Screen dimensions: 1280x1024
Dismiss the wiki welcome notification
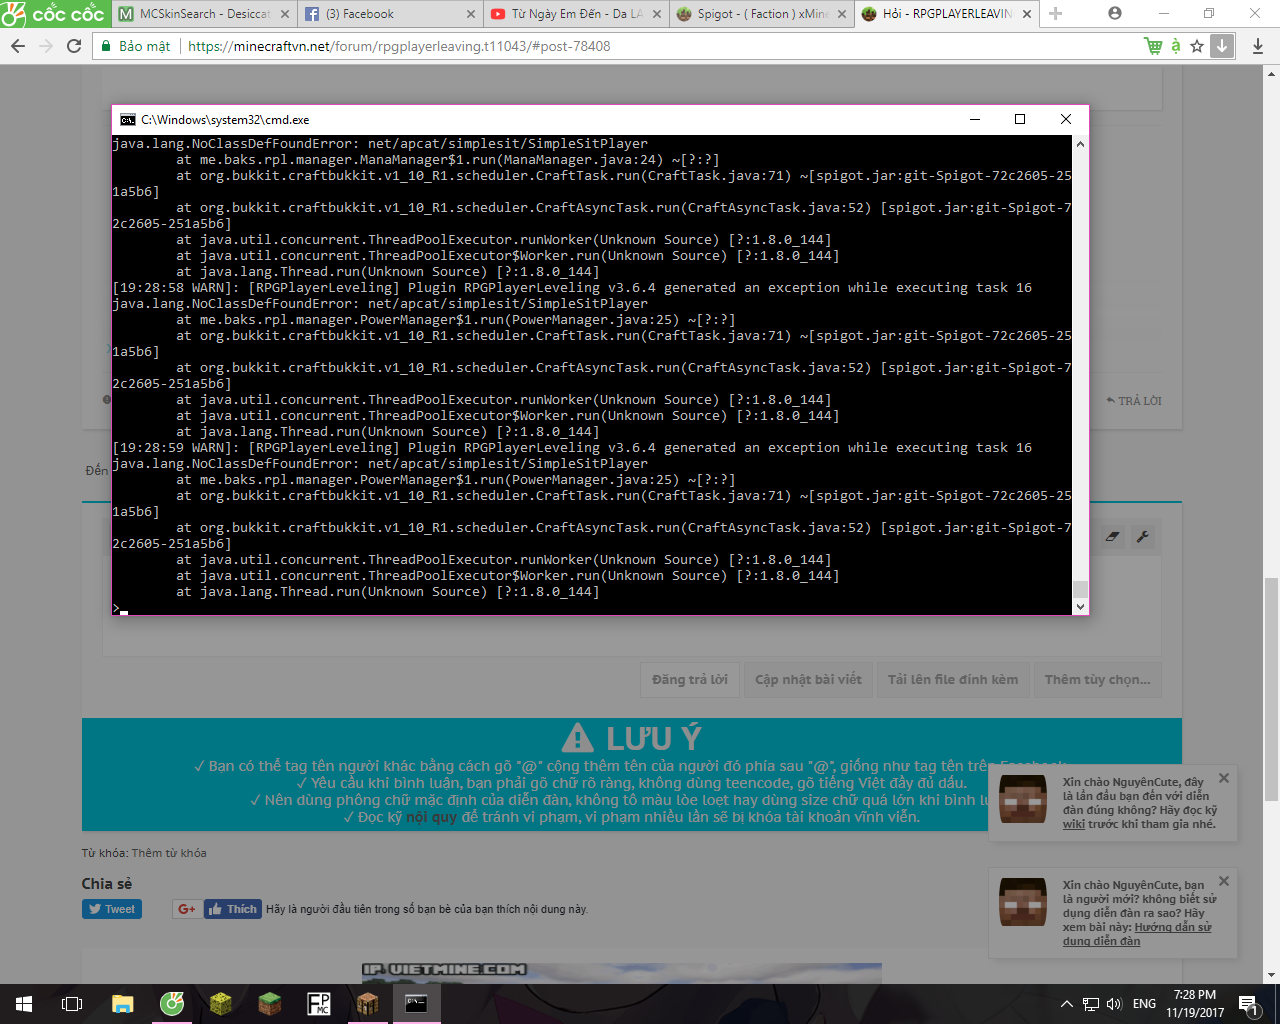coord(1224,778)
